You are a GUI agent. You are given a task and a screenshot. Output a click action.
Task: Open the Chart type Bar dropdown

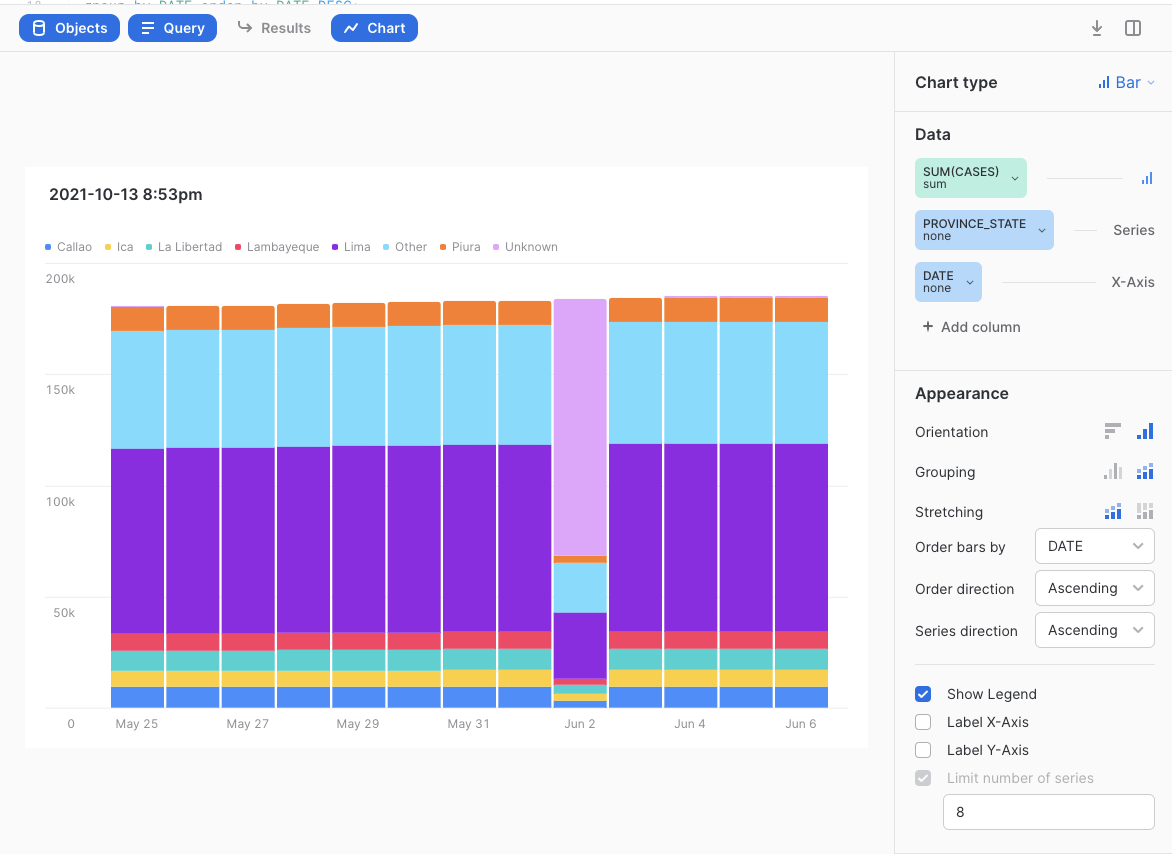(x=1126, y=83)
